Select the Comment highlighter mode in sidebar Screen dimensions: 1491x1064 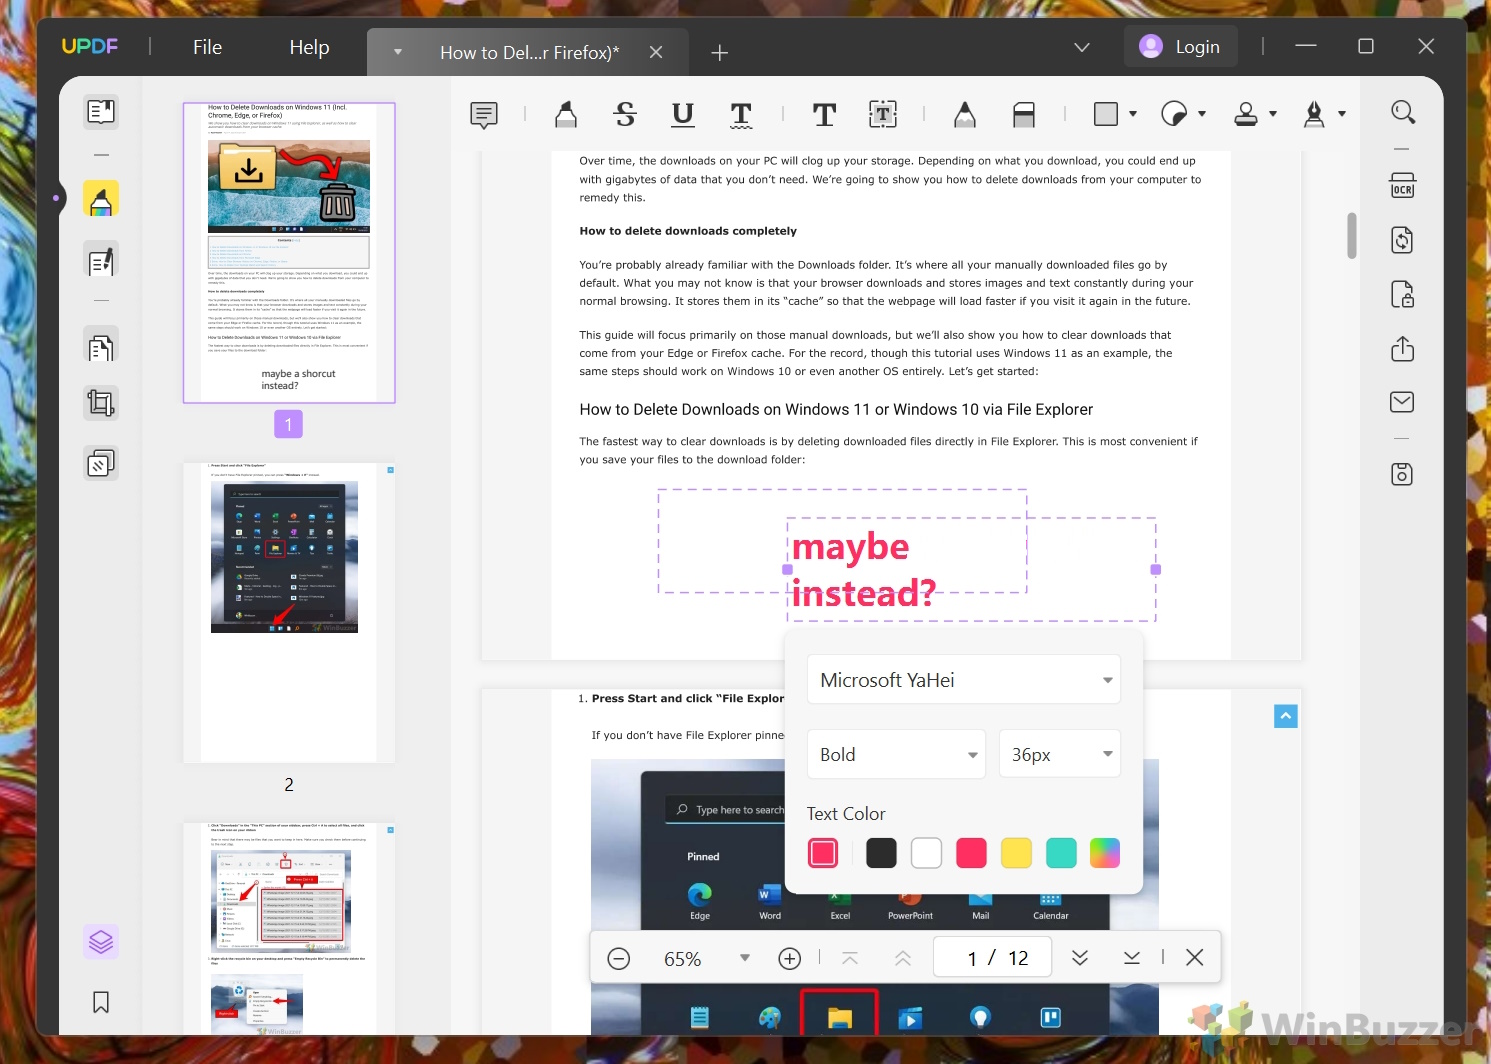click(x=101, y=199)
